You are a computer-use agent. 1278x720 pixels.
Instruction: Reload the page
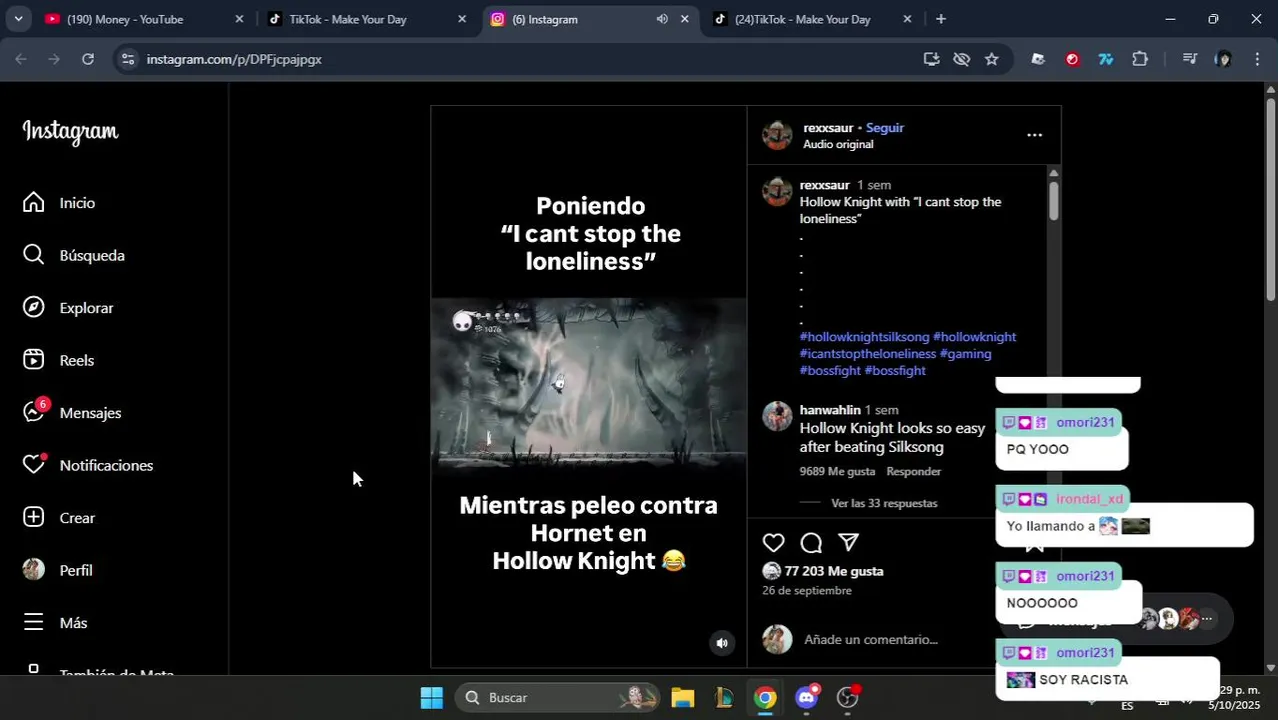pos(88,59)
